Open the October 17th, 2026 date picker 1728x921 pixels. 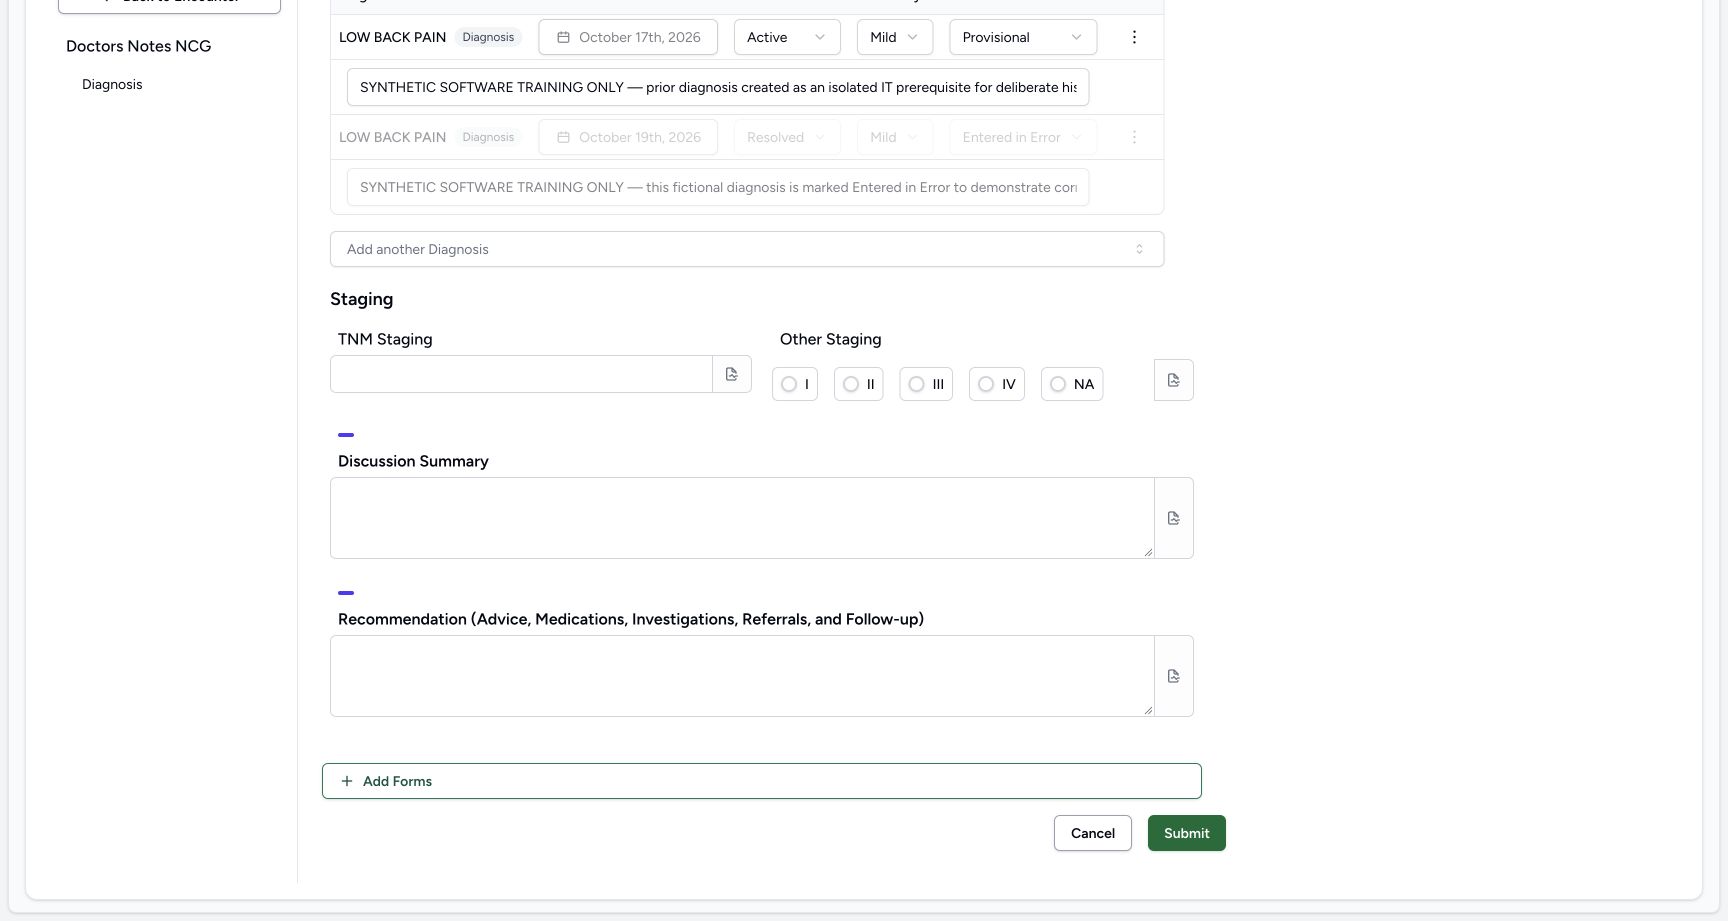pos(628,37)
